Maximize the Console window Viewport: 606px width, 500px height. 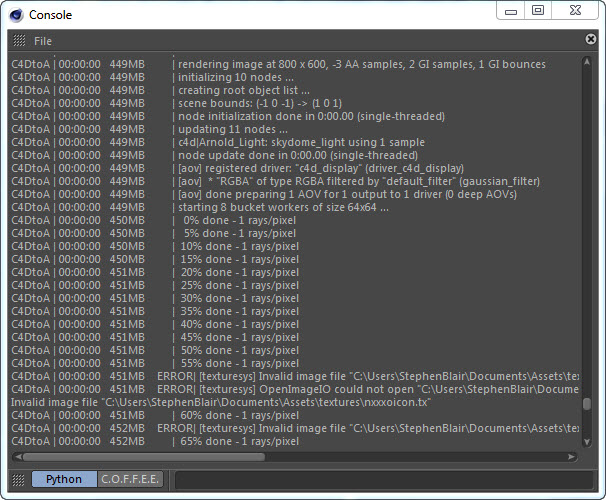click(538, 11)
